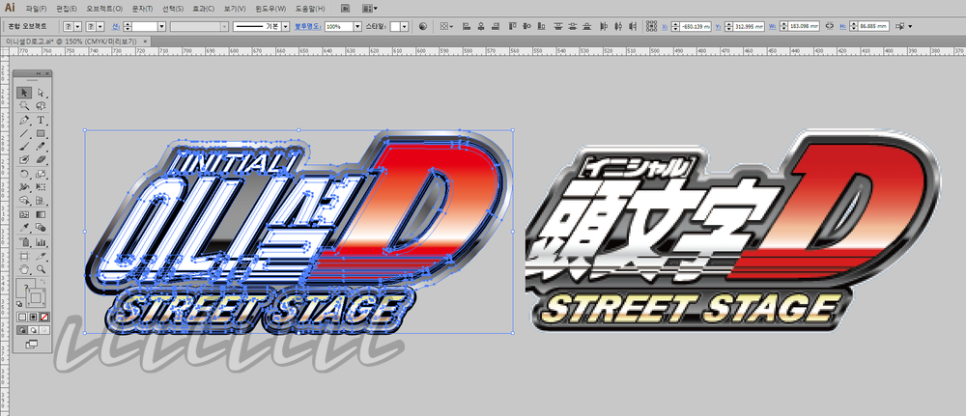Open the 편집(E) menu
Screen dimensions: 966x416
point(67,9)
